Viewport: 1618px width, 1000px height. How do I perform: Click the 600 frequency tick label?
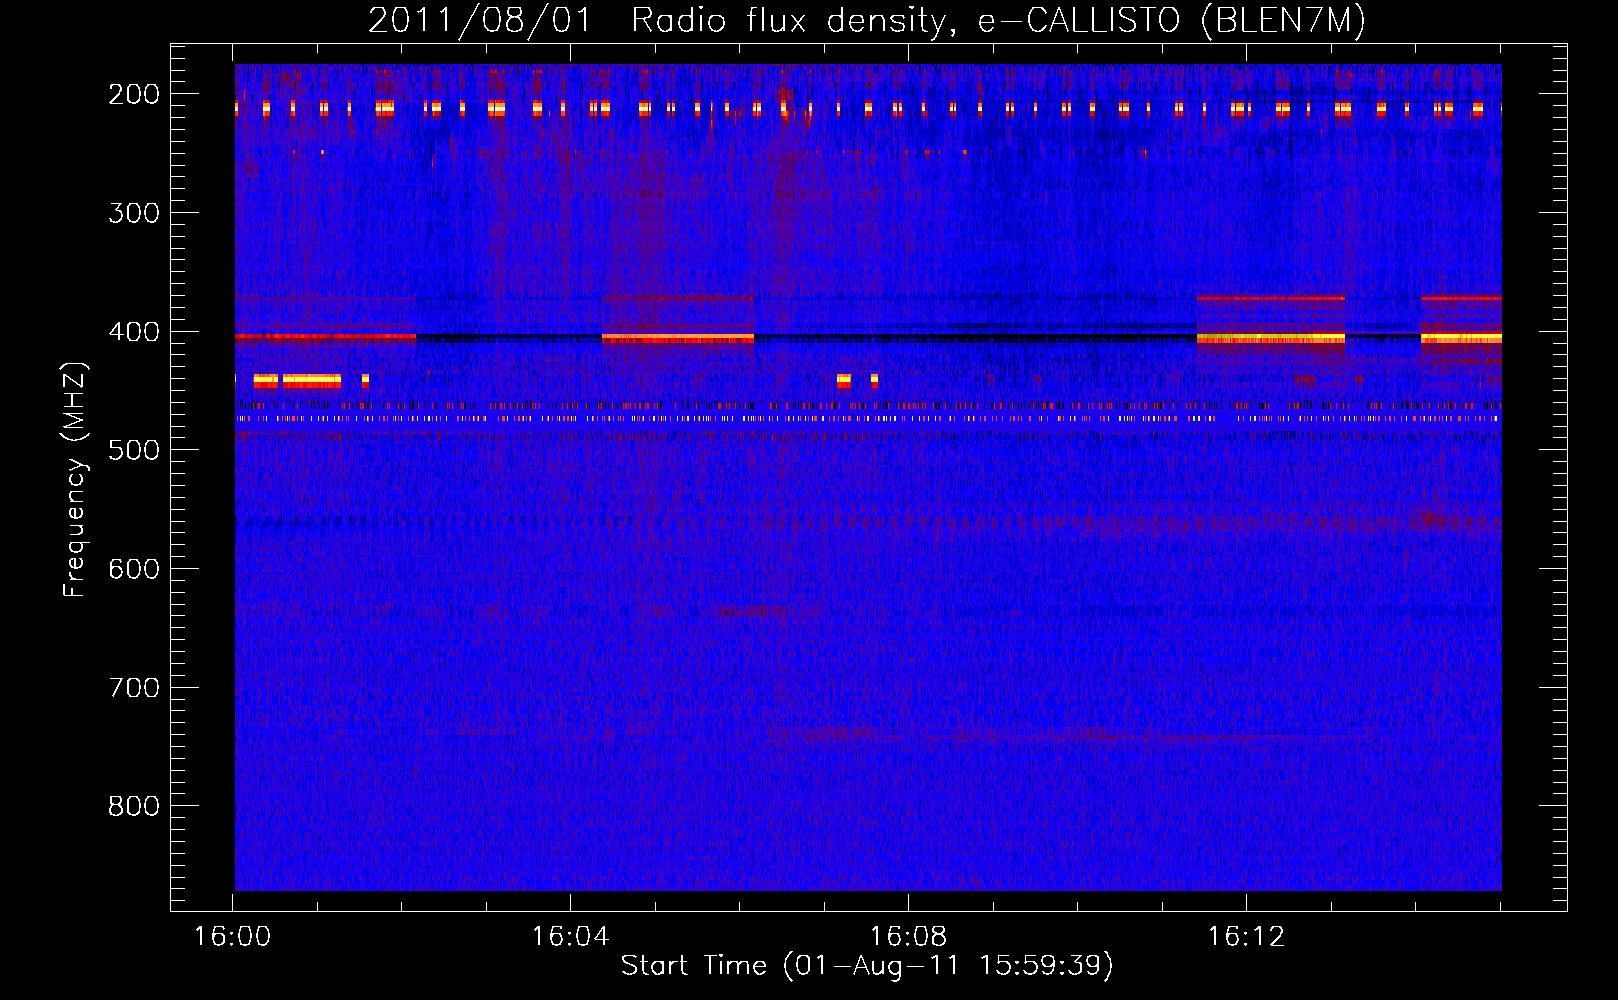(x=134, y=569)
